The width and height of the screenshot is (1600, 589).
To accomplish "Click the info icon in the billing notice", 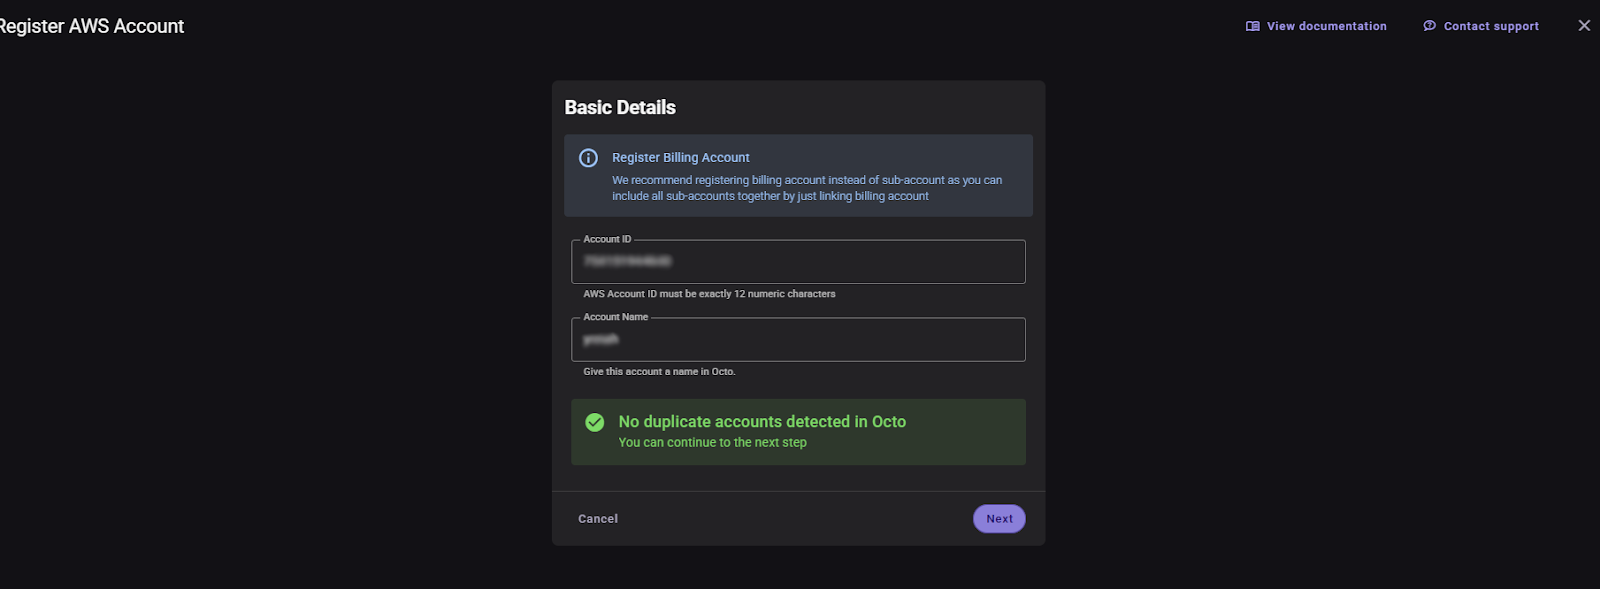I will pos(588,158).
